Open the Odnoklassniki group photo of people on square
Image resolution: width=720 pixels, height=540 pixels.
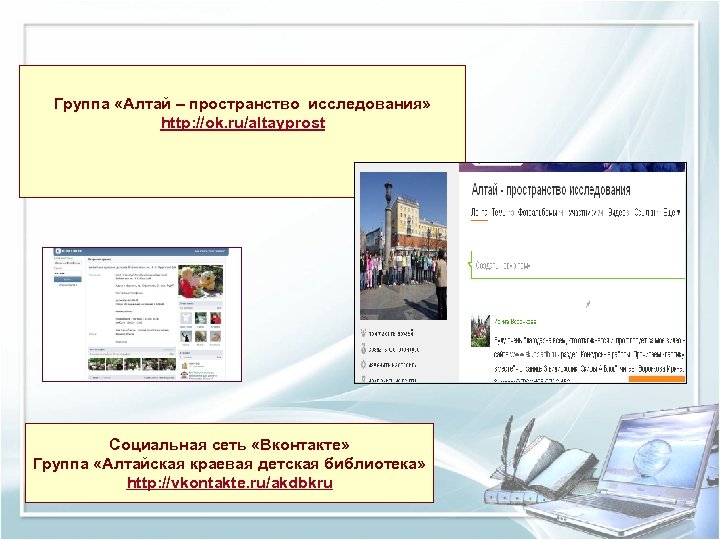(403, 246)
